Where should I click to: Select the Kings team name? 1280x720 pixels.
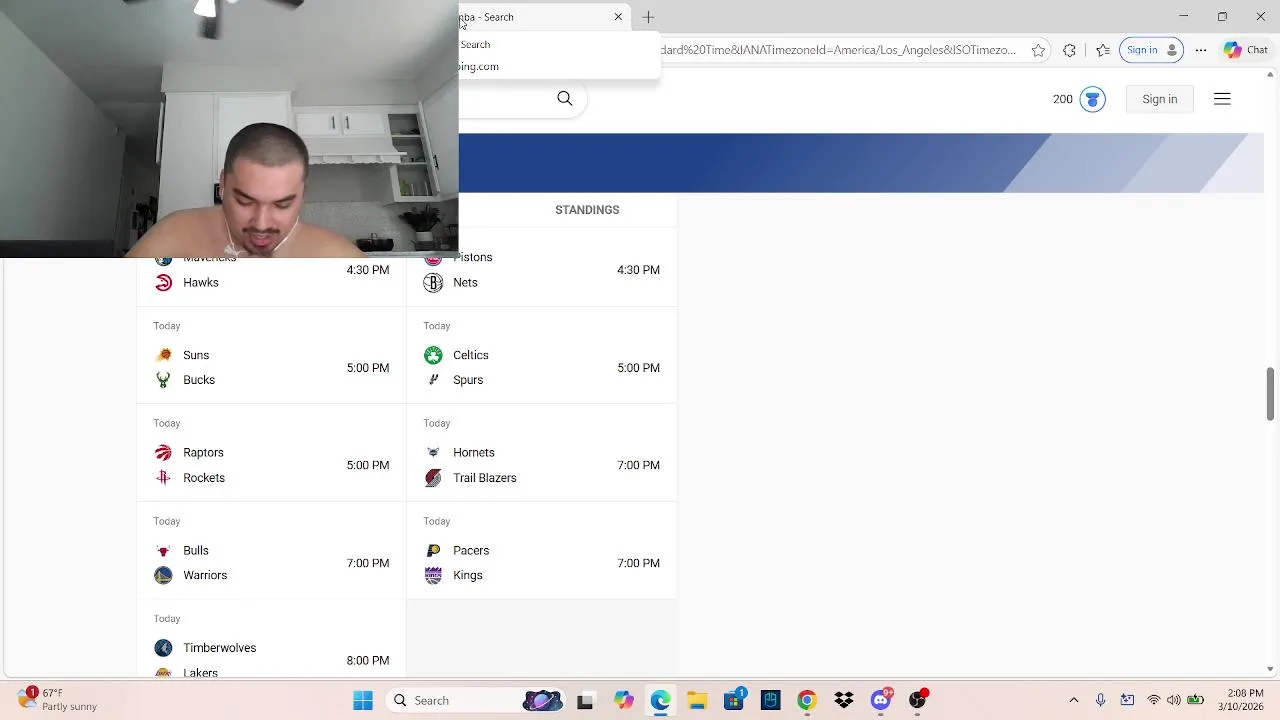[468, 575]
